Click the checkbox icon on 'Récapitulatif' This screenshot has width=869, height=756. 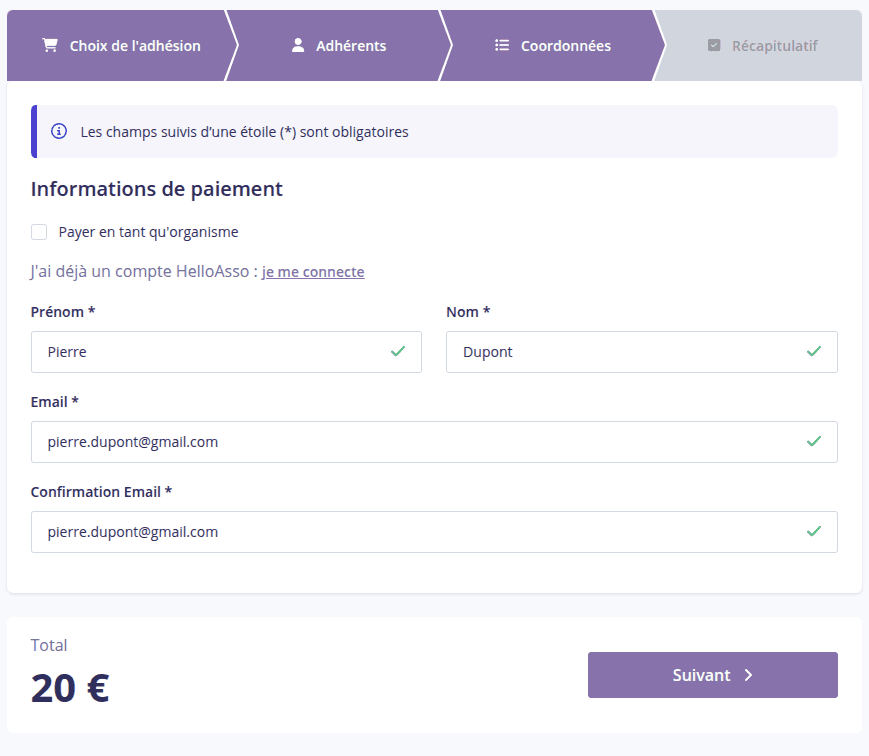pyautogui.click(x=714, y=45)
